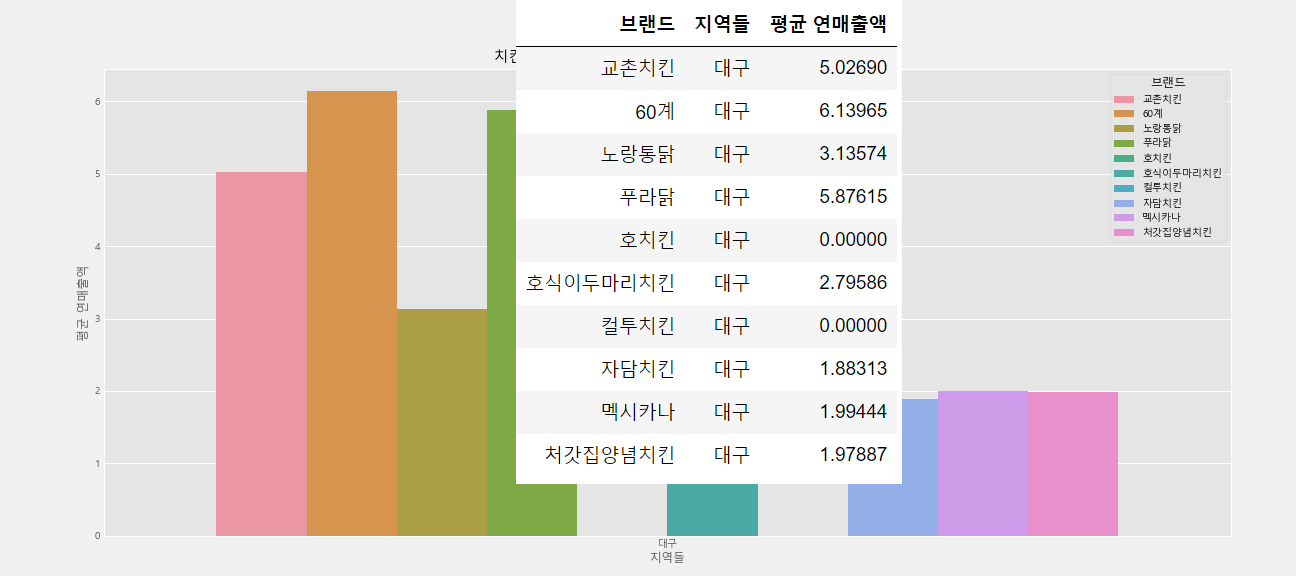This screenshot has width=1296, height=576.
Task: Click the 교촌치킨 label in the legend
Action: [1162, 99]
